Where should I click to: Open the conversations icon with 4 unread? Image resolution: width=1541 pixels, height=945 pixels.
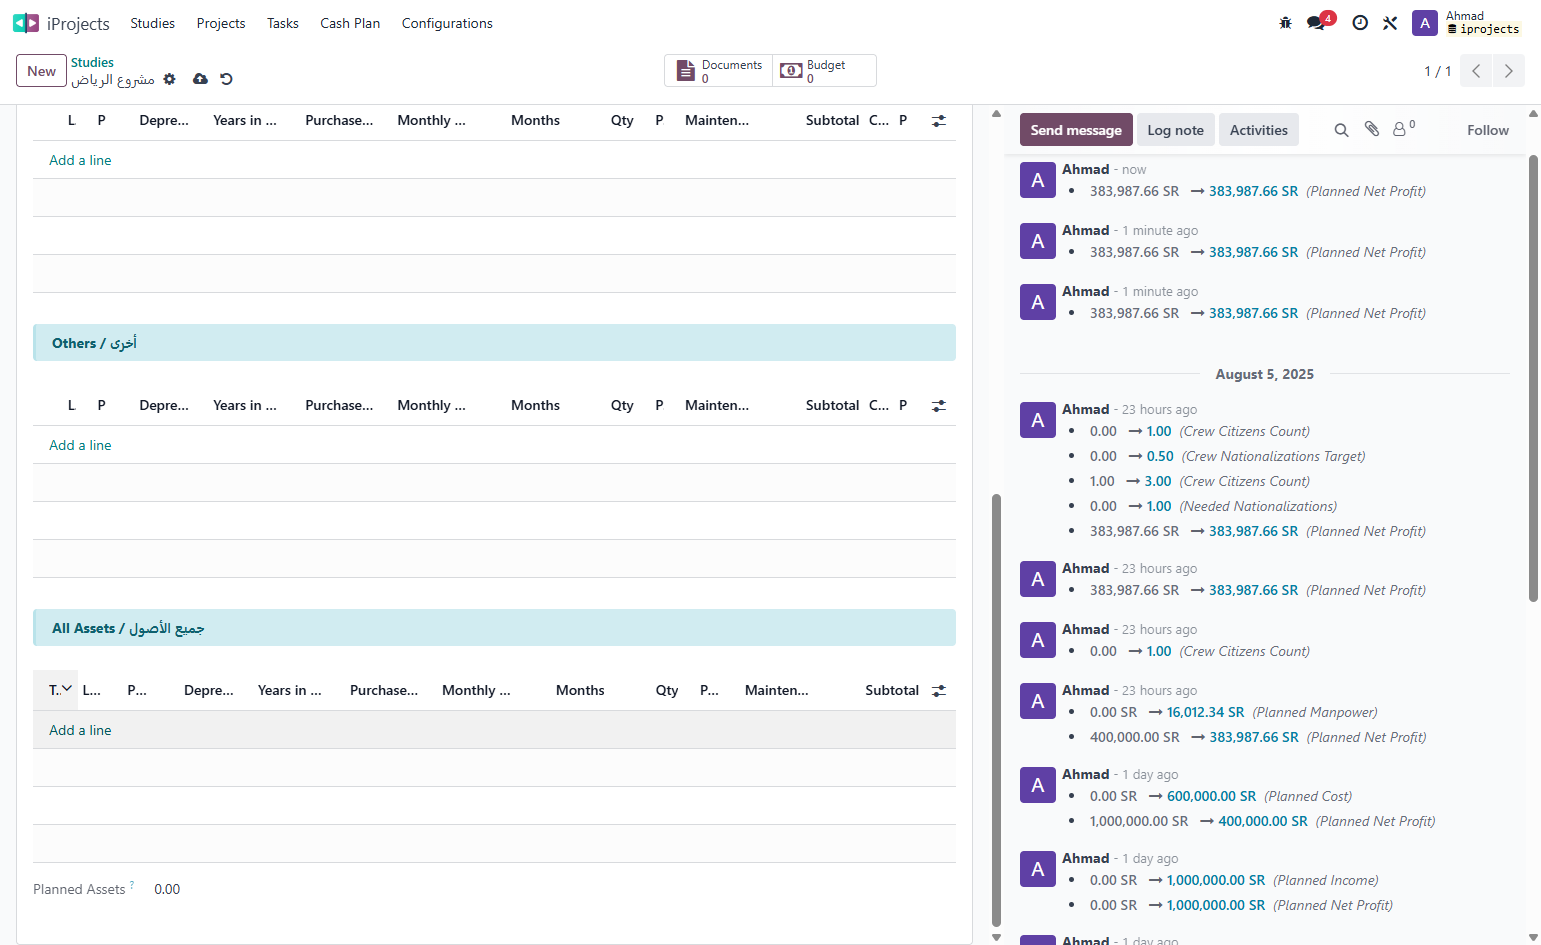point(1316,23)
